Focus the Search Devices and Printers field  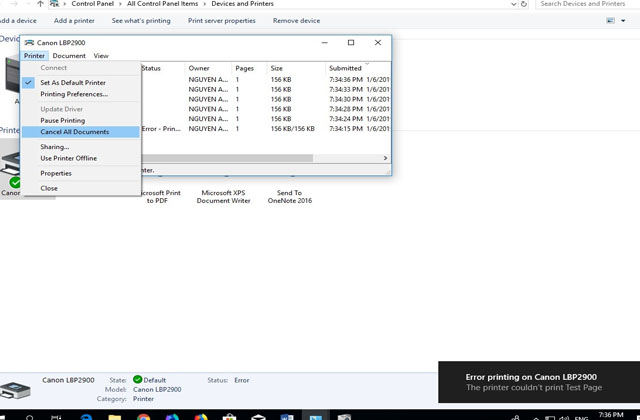click(587, 4)
